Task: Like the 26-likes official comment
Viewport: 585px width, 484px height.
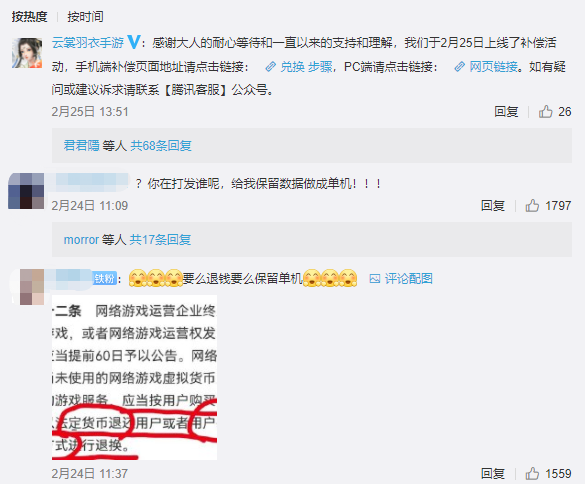Action: [545, 112]
